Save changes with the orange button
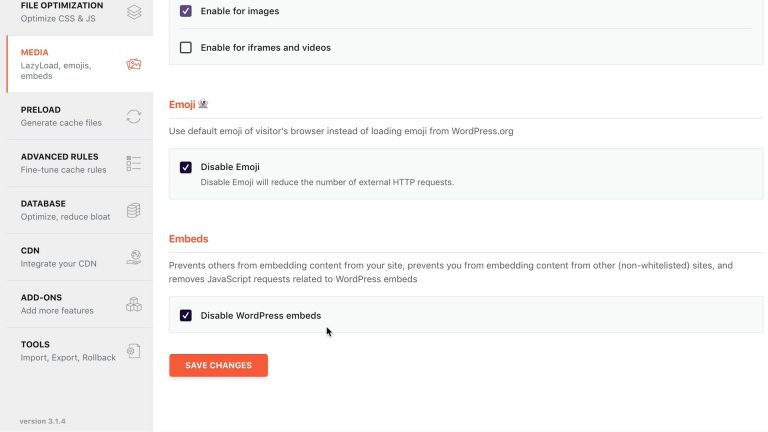 (218, 365)
